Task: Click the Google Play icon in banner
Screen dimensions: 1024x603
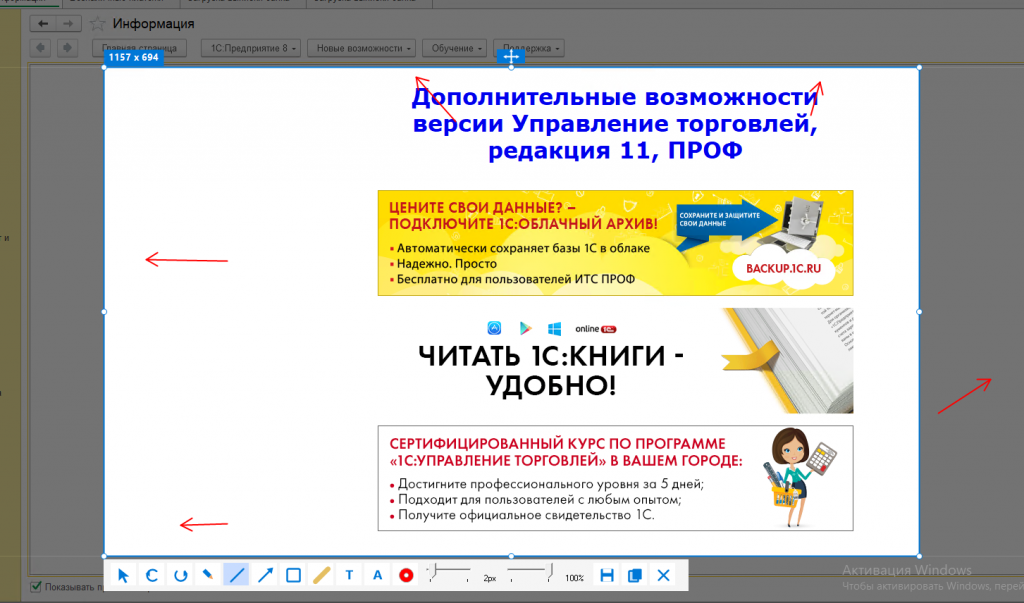Action: click(x=525, y=329)
